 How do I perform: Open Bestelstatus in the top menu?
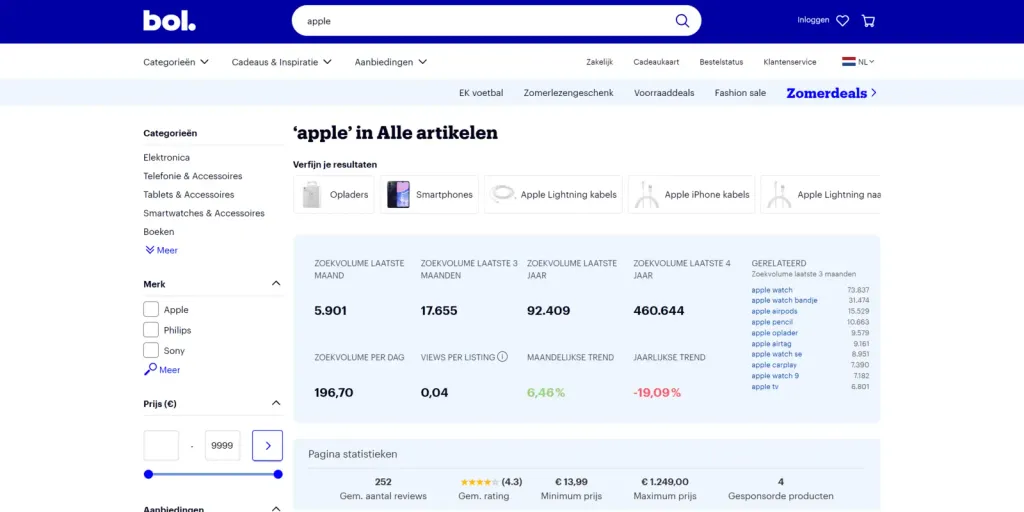(721, 62)
